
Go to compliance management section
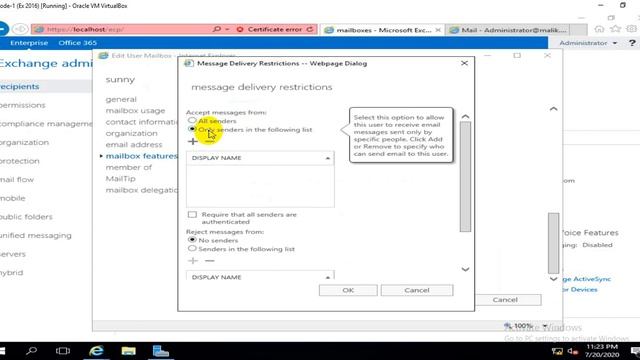(46, 124)
